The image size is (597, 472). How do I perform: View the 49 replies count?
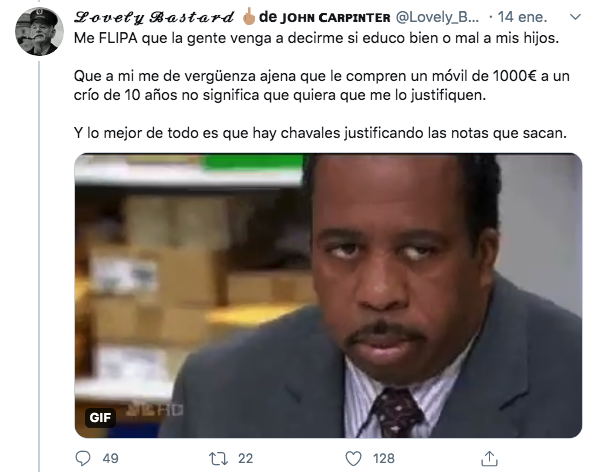tap(110, 459)
